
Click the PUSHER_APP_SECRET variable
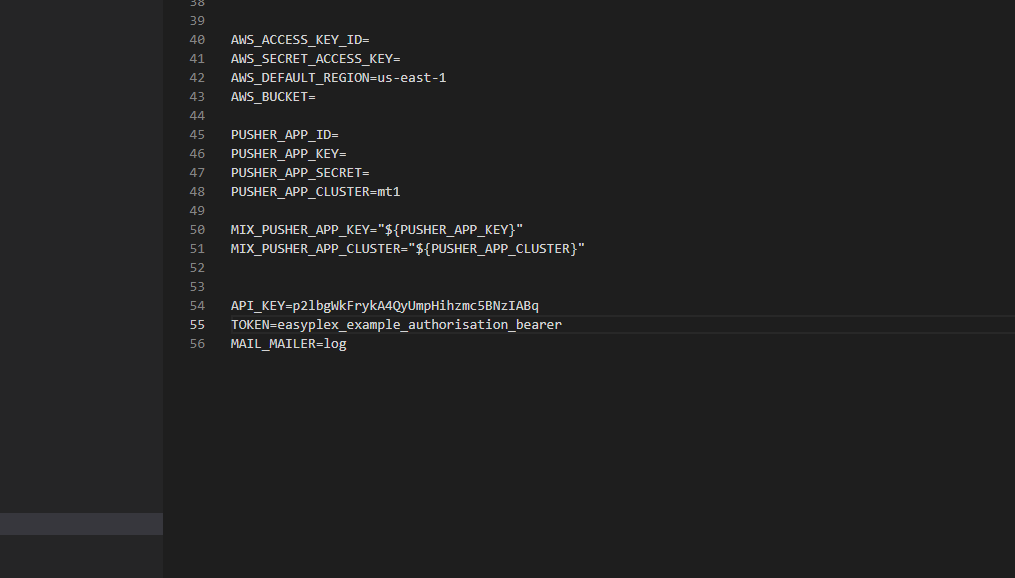pos(296,173)
